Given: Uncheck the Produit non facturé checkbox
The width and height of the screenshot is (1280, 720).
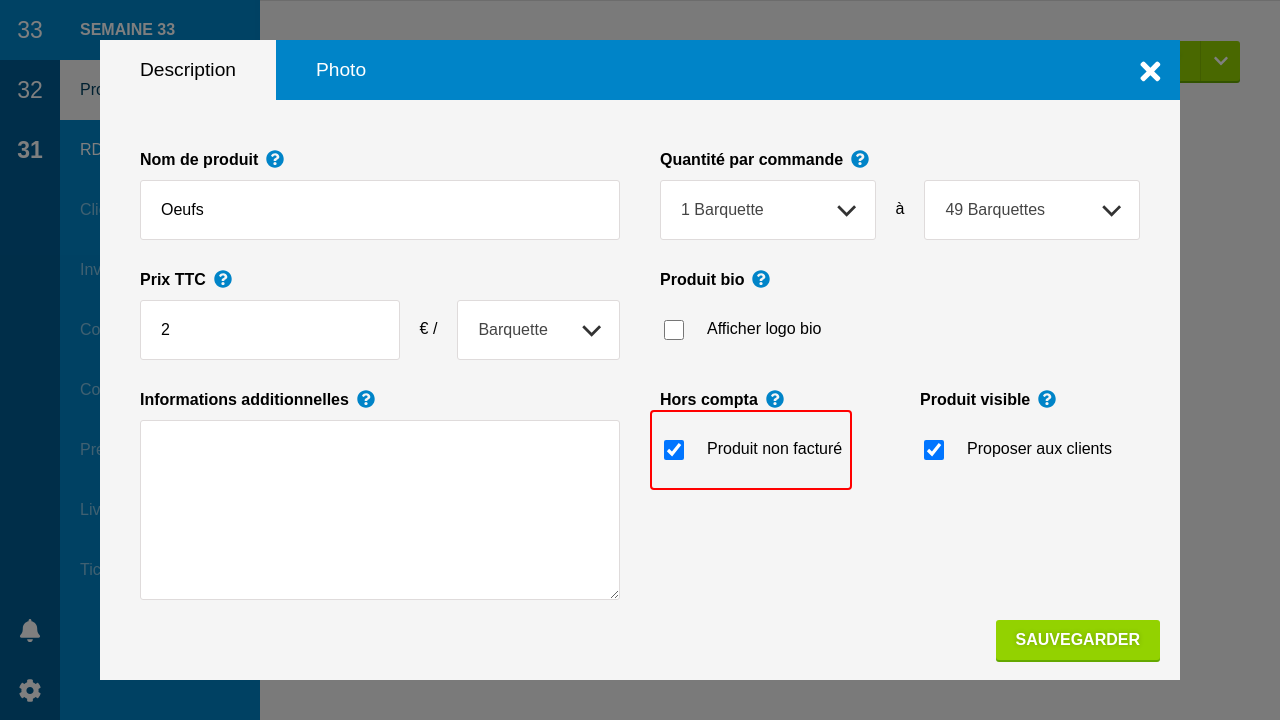Looking at the screenshot, I should (674, 450).
